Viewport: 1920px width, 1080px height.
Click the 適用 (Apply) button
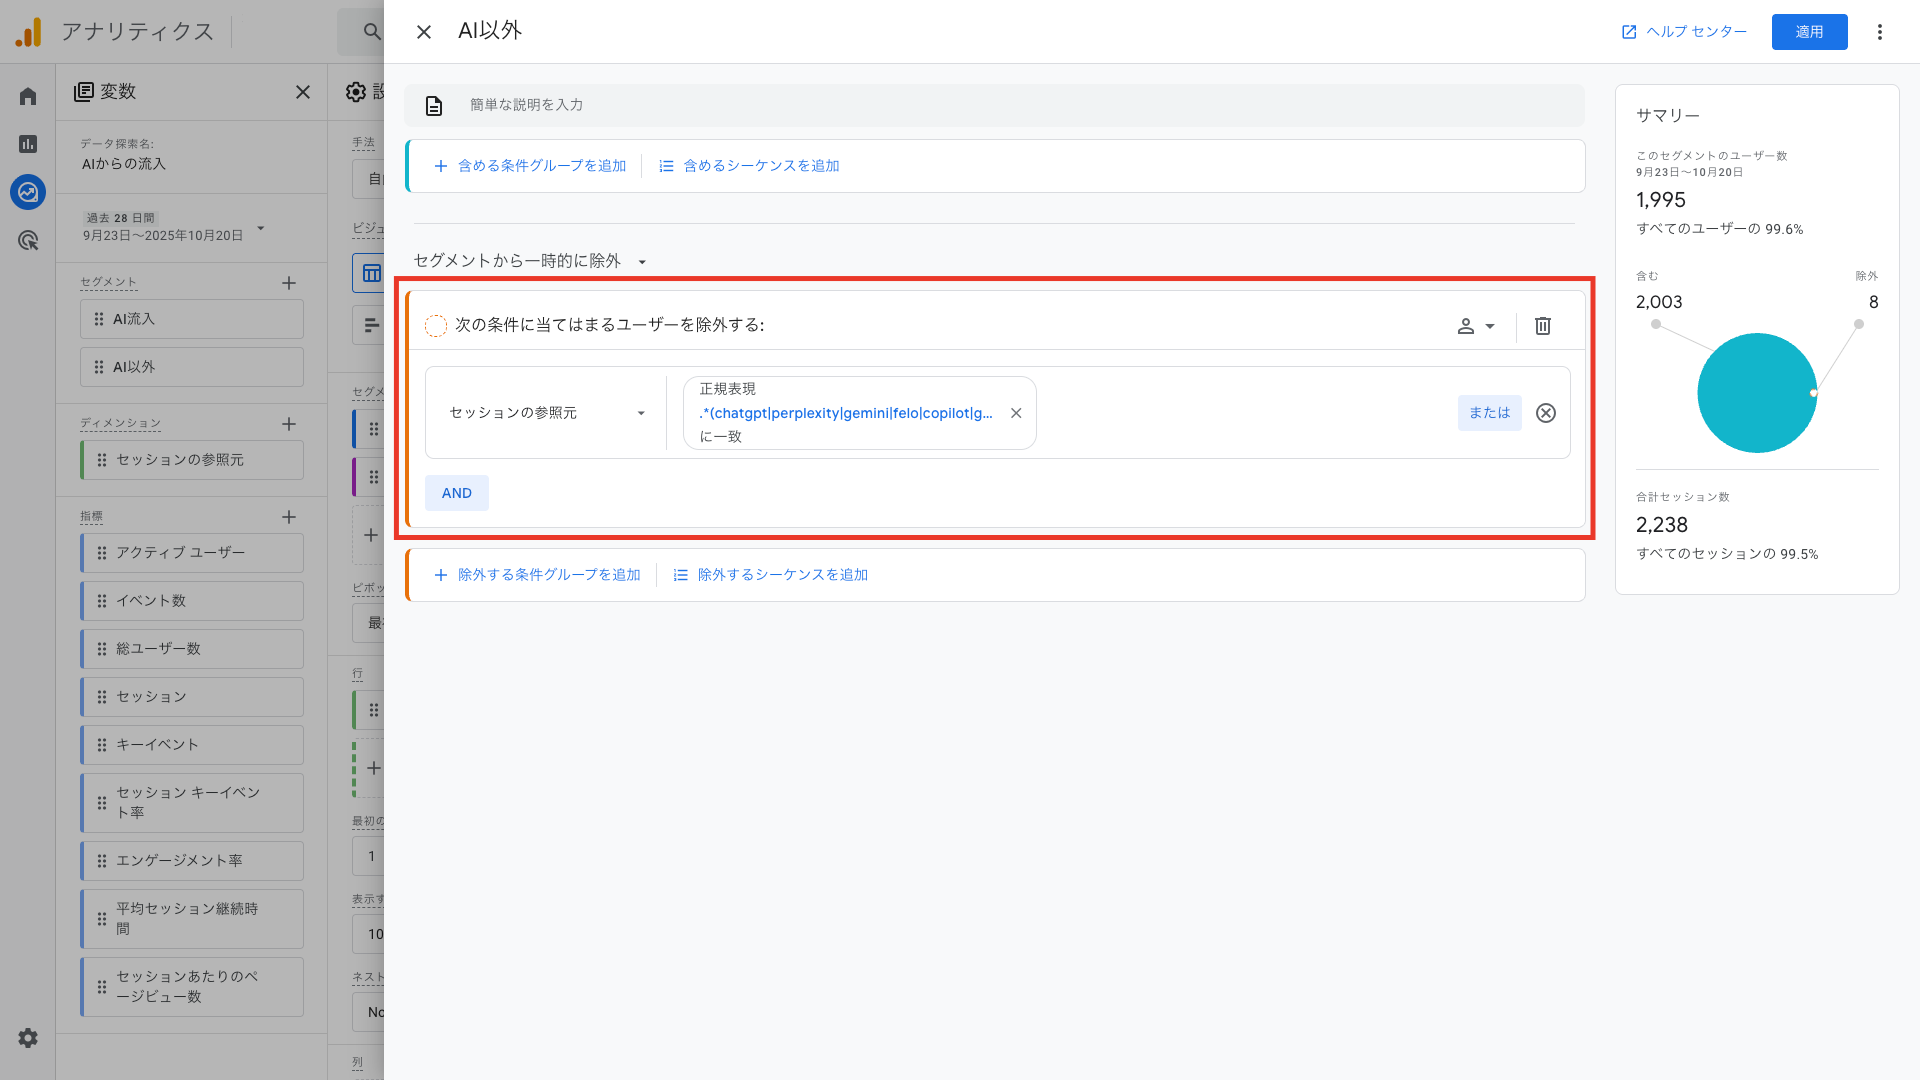point(1809,31)
